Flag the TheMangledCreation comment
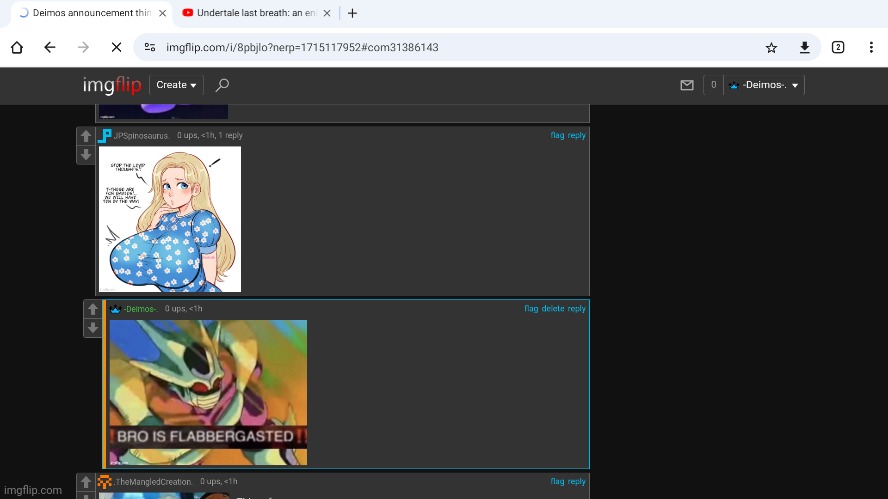 (557, 482)
